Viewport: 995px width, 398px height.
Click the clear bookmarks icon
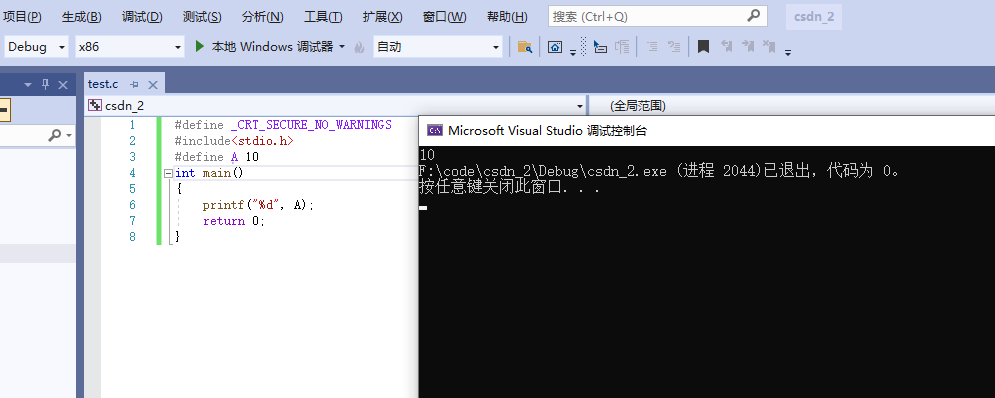tap(769, 46)
